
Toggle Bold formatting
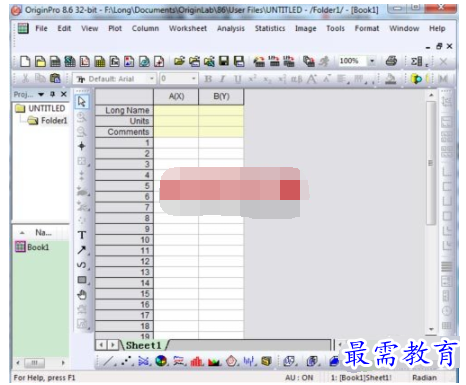[208, 79]
